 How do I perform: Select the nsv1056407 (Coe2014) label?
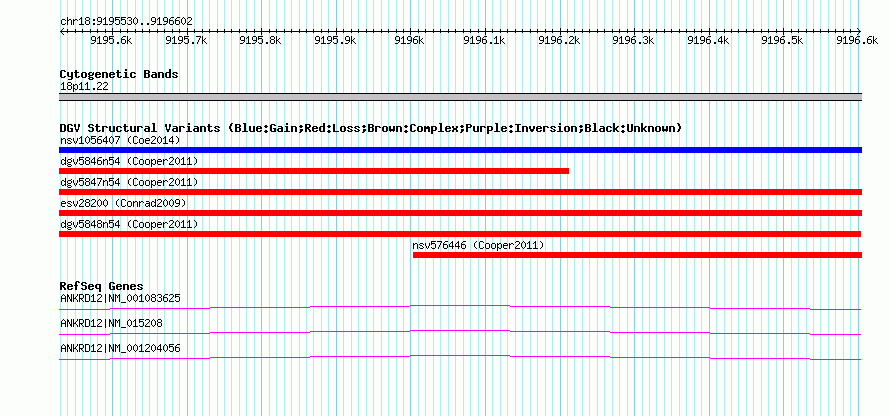[120, 140]
